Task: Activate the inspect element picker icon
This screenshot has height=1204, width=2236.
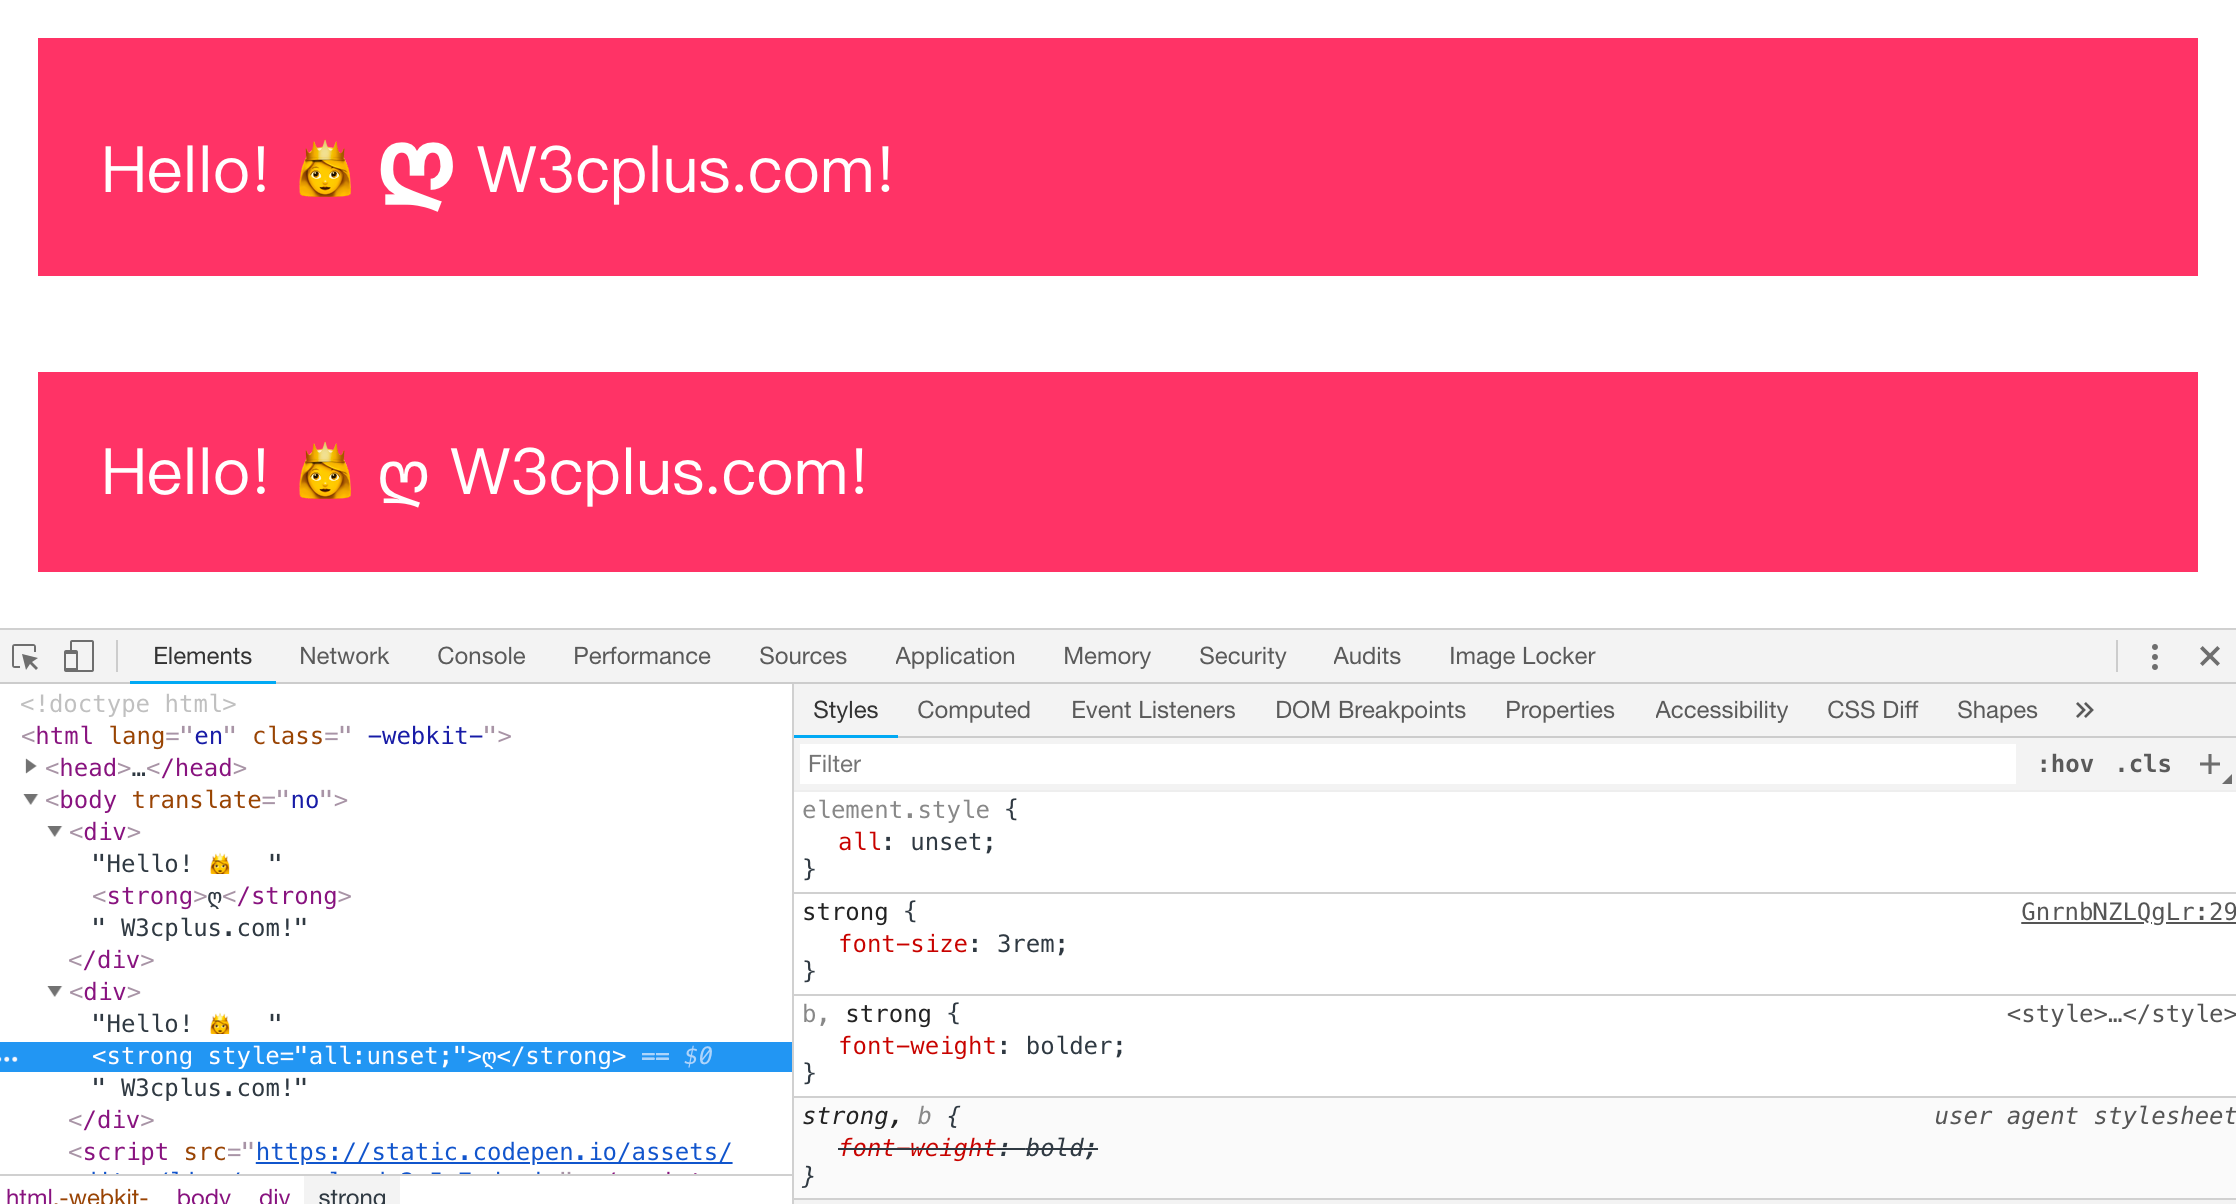Action: pyautogui.click(x=25, y=657)
